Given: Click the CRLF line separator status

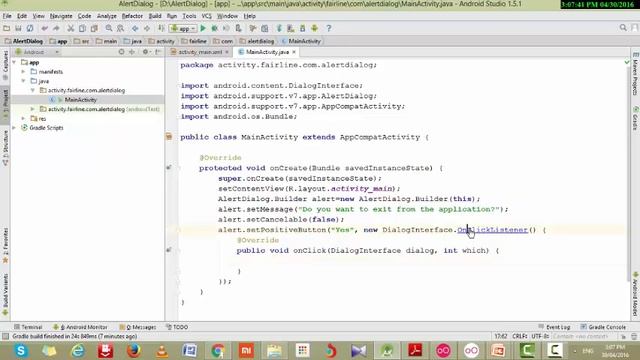Looking at the screenshot, I should (520, 336).
